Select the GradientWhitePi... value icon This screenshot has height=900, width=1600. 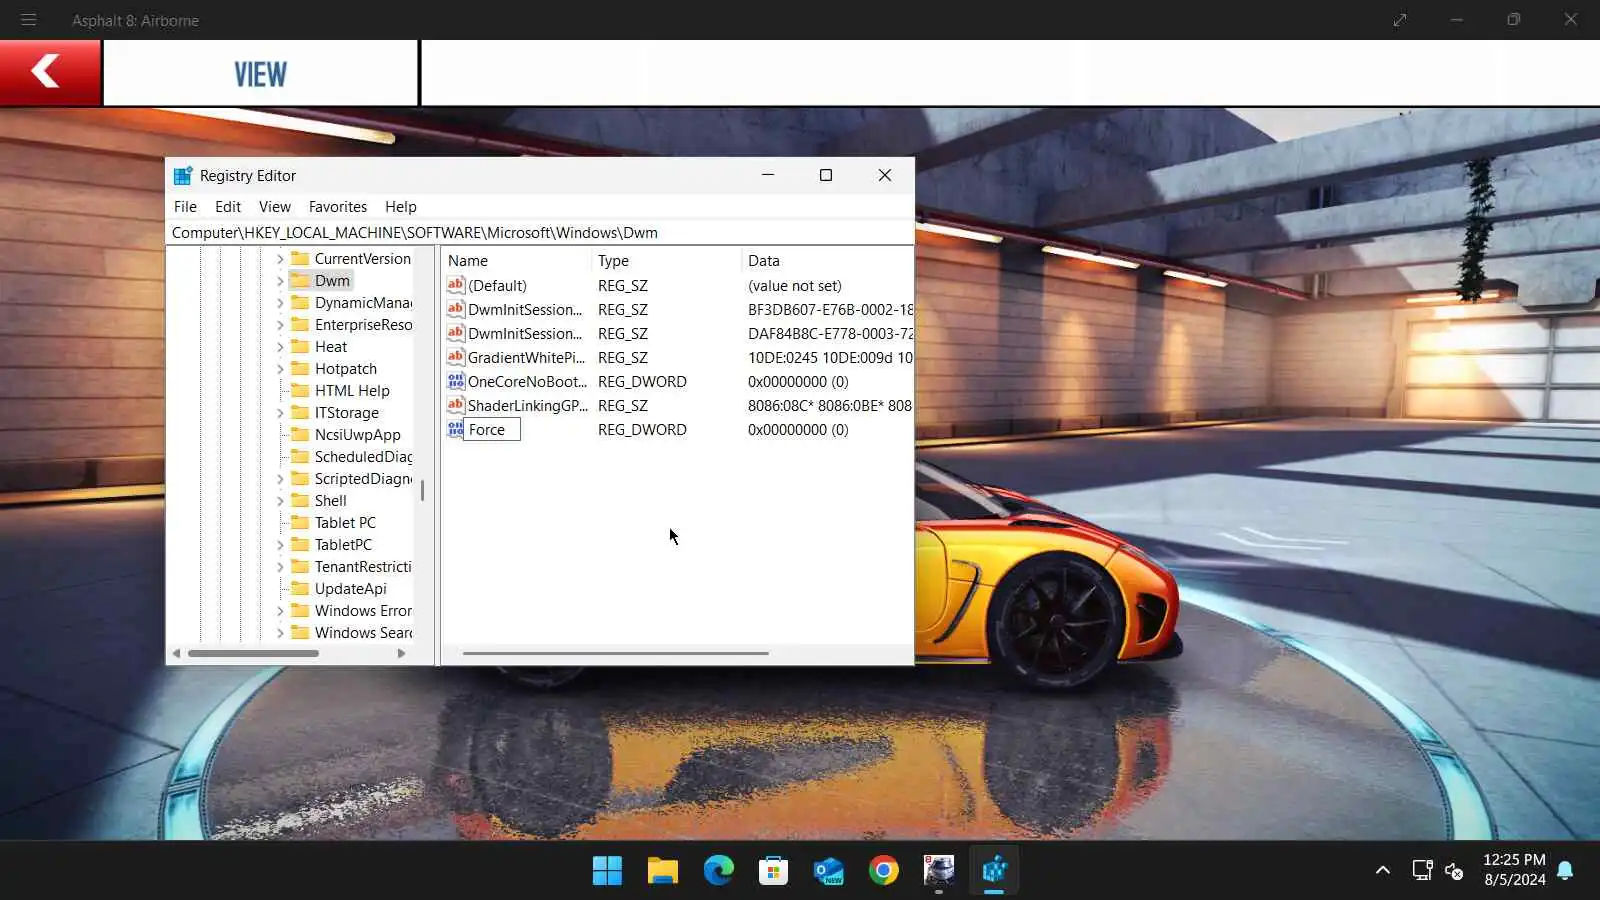click(456, 357)
